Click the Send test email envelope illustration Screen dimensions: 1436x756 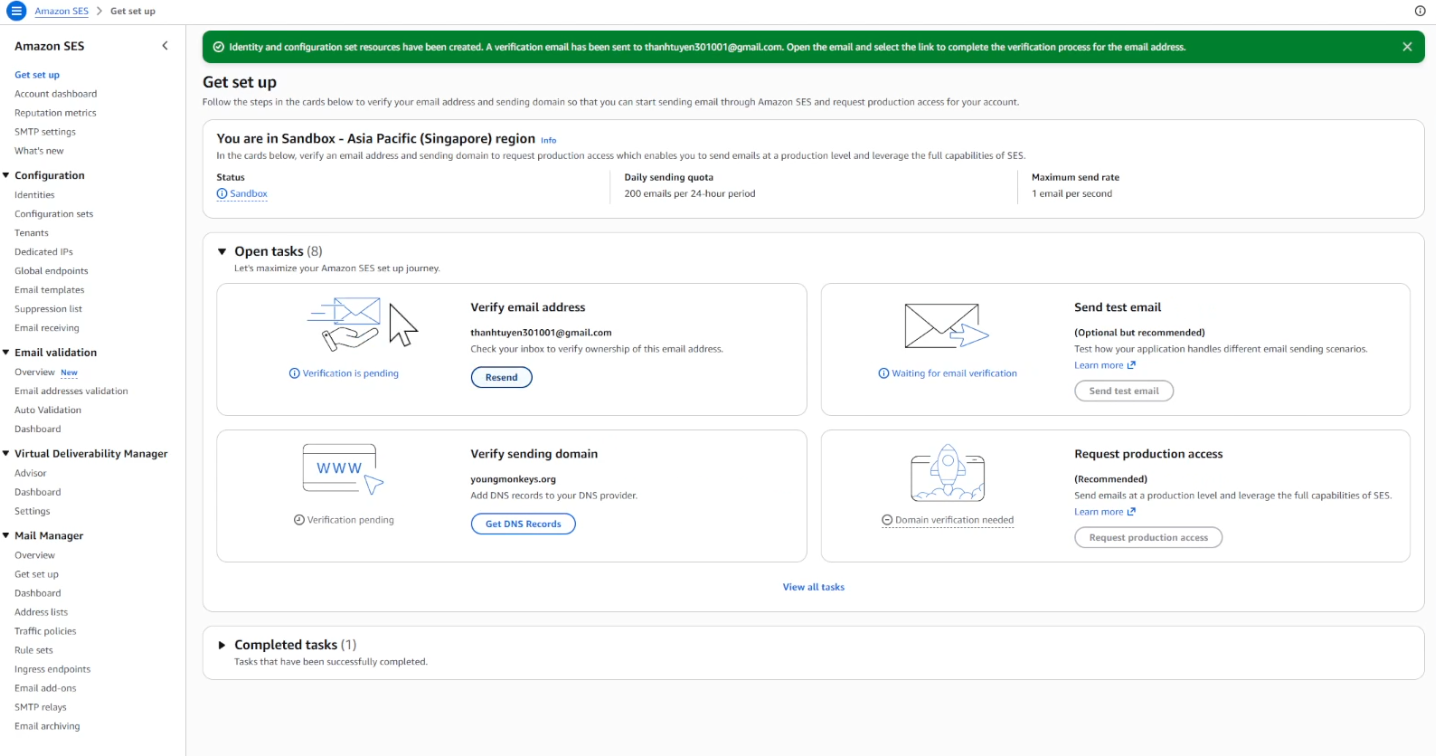tap(946, 326)
